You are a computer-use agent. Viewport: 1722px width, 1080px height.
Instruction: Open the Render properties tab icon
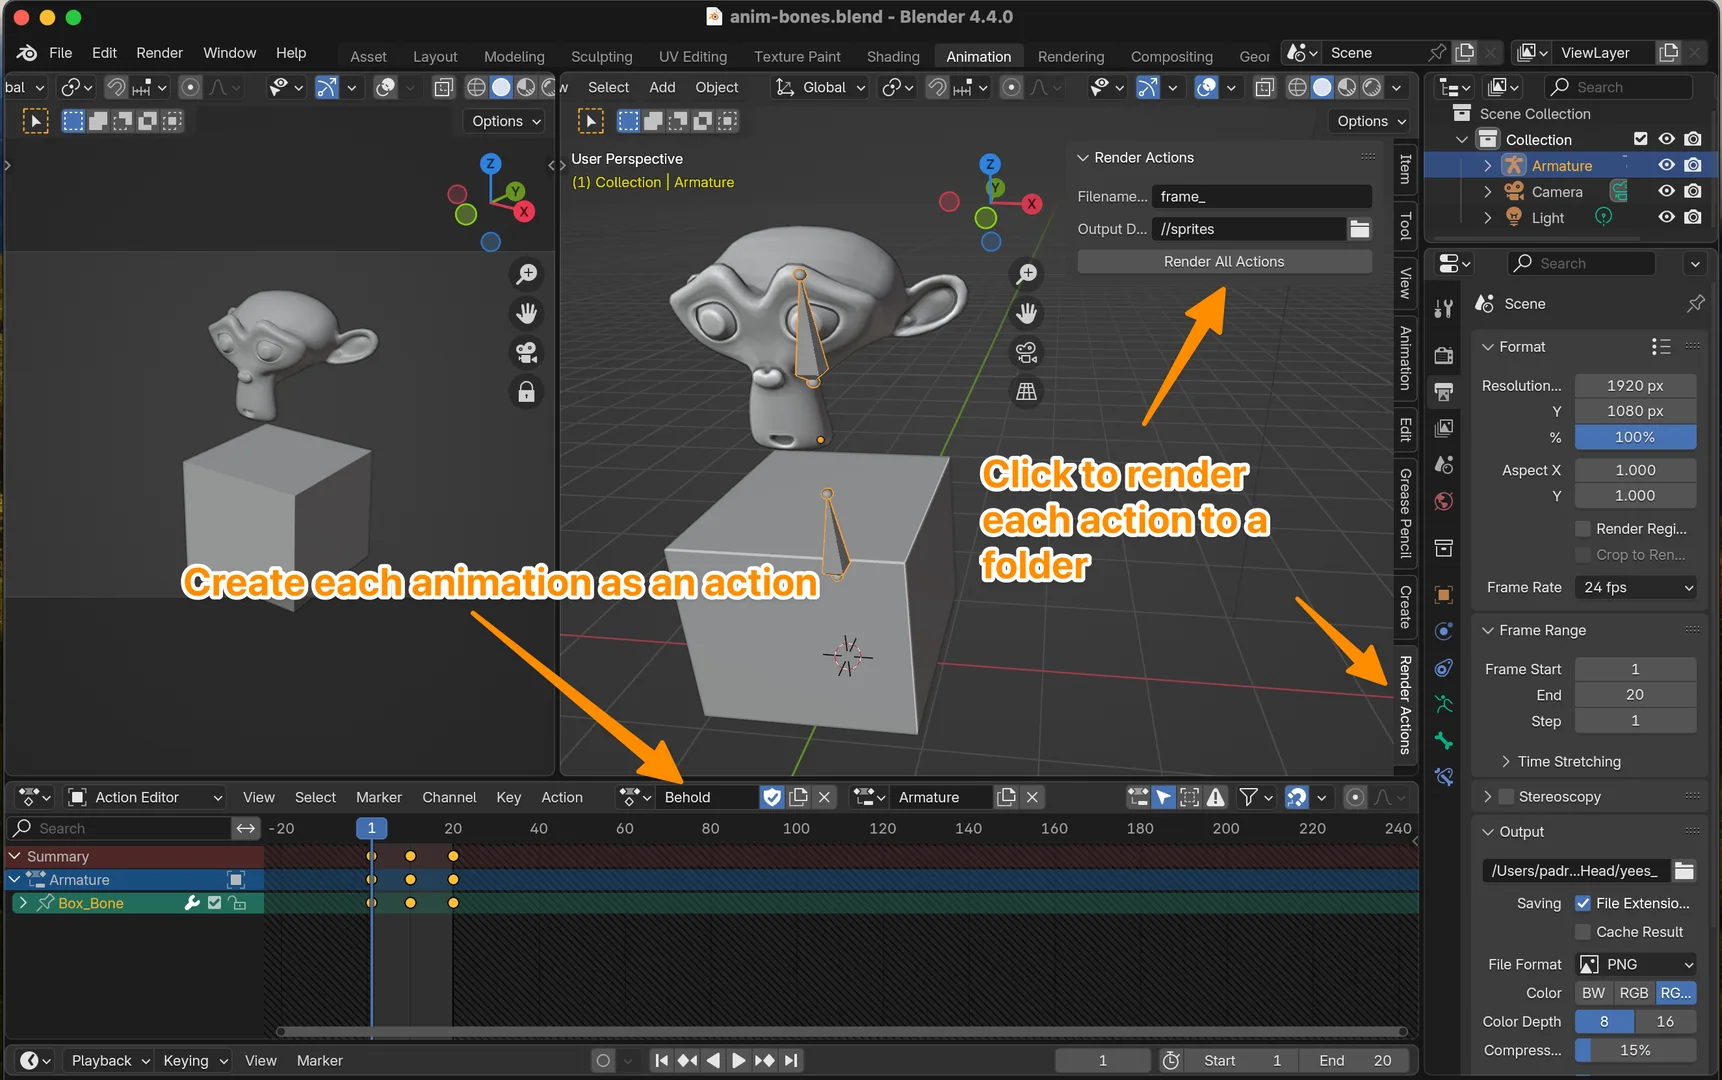click(1443, 355)
